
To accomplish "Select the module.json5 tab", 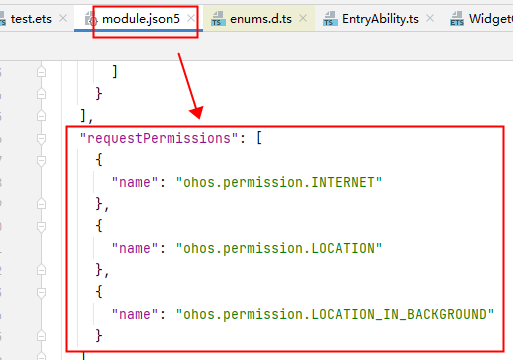I will [x=140, y=19].
